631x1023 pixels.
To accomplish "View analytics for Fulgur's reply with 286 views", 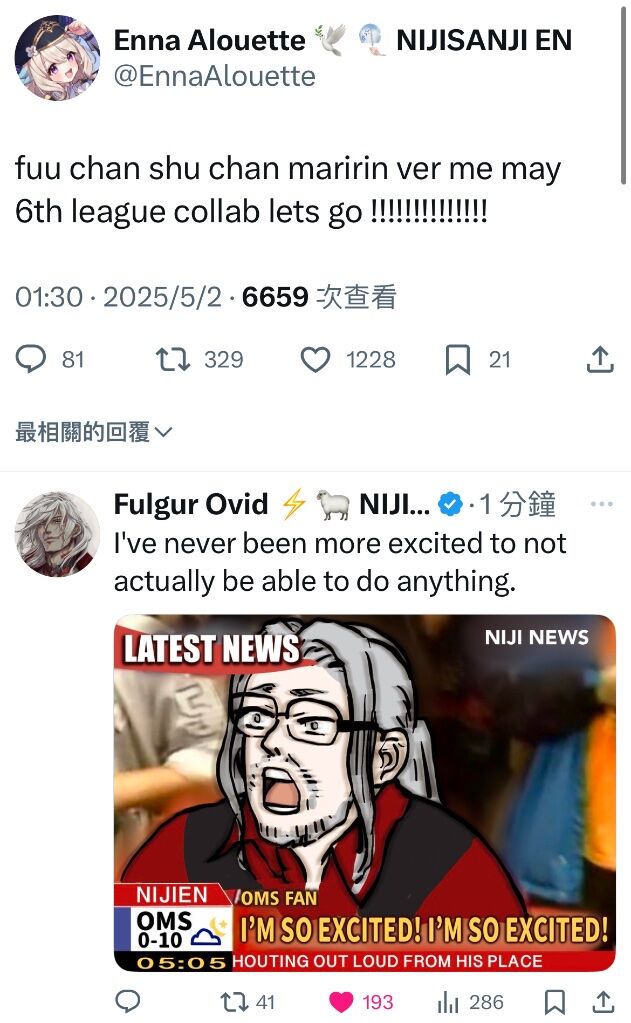I will point(448,1001).
